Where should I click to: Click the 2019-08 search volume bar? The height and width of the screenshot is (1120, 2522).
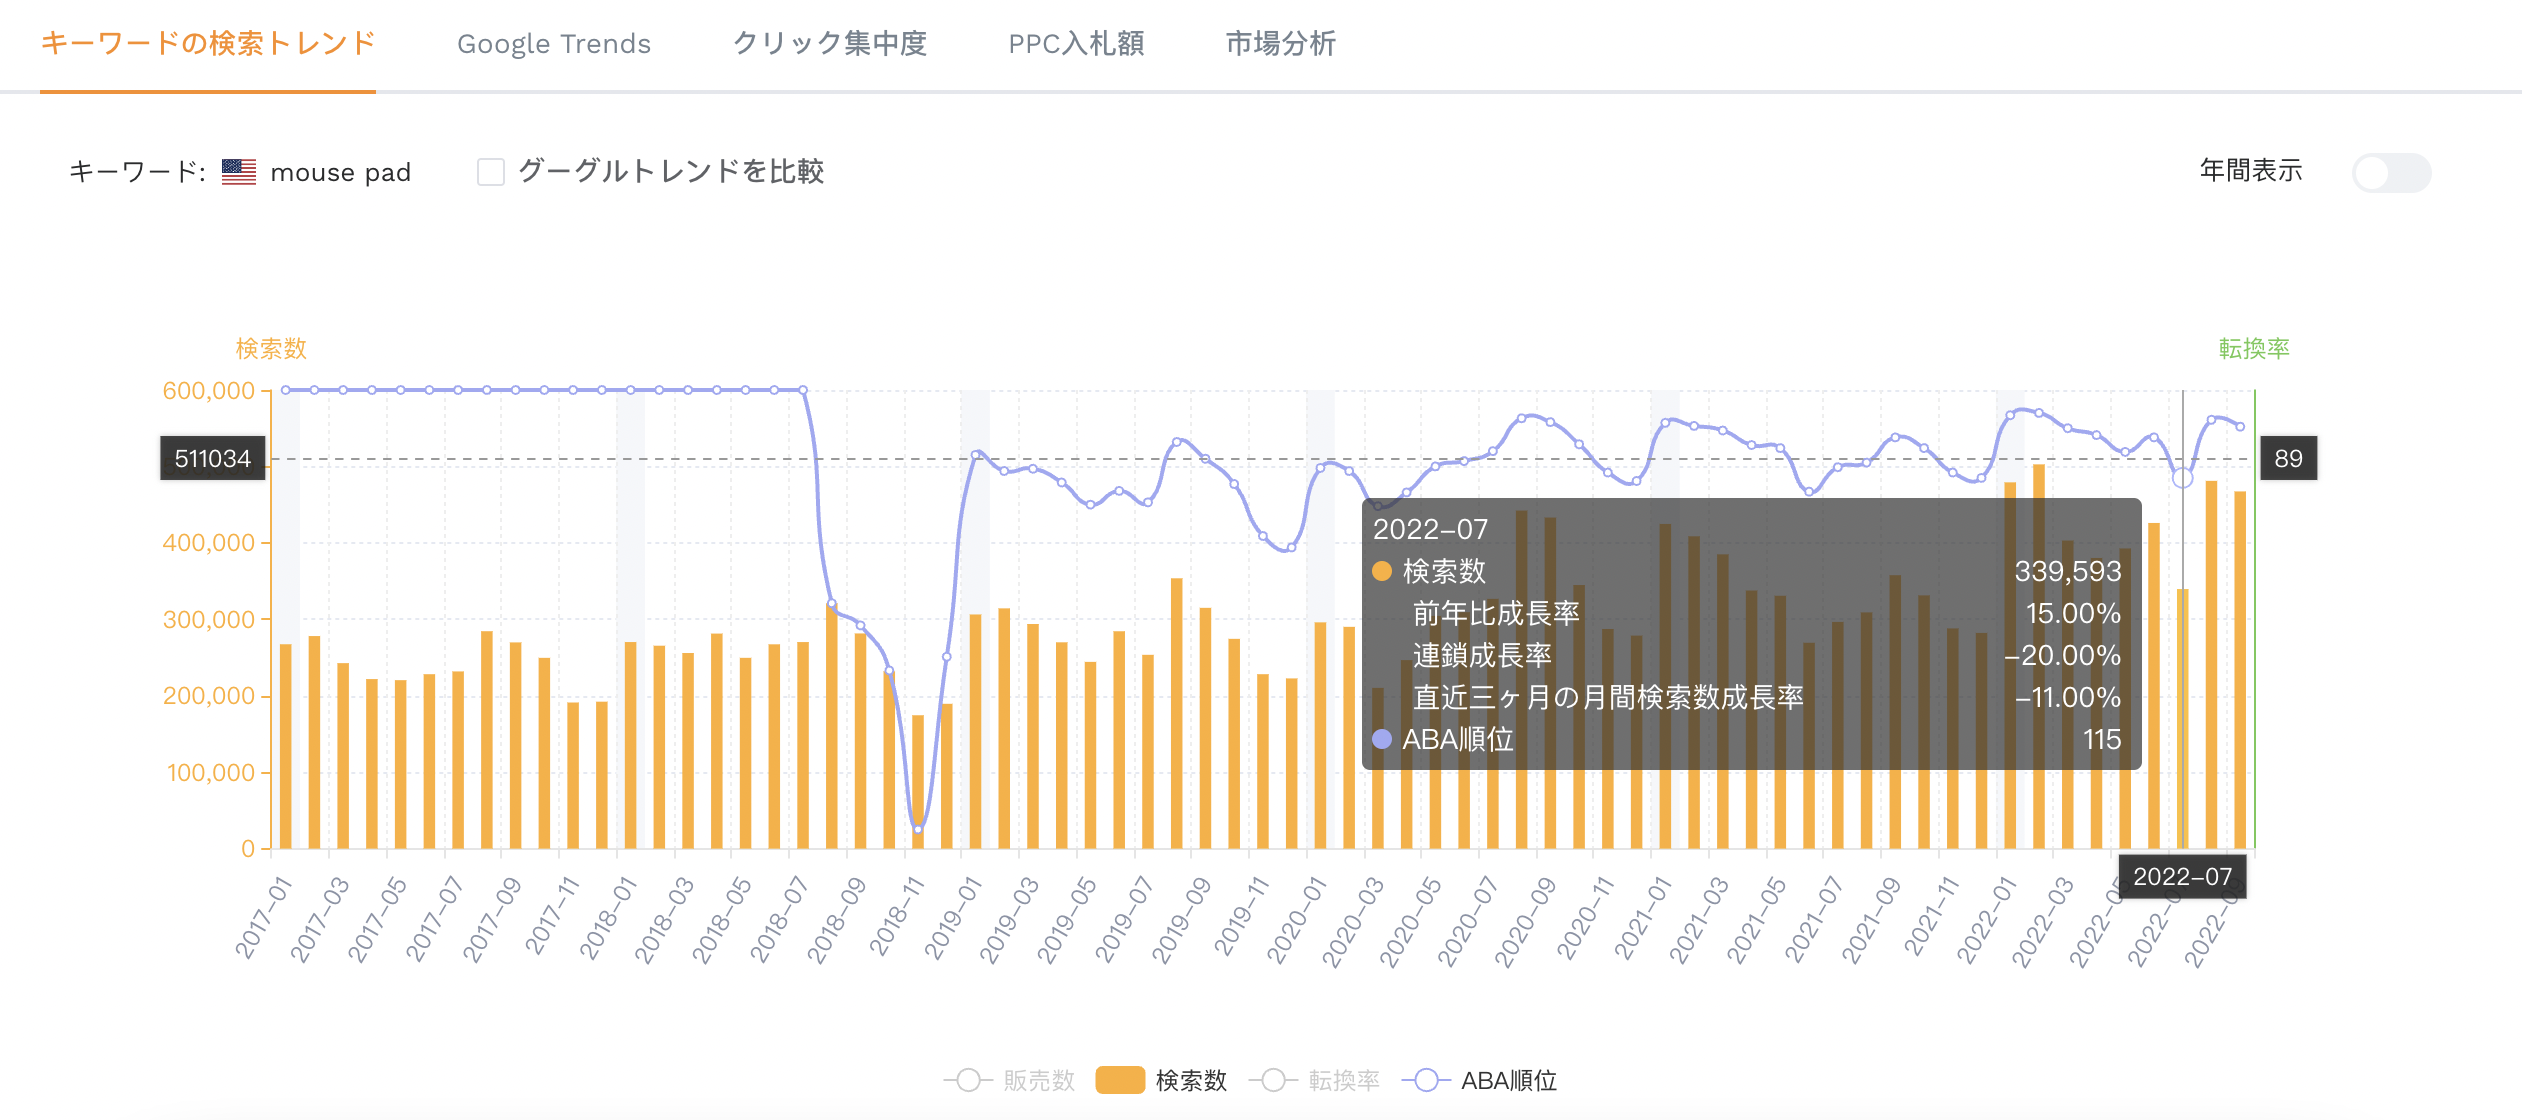tap(1177, 713)
